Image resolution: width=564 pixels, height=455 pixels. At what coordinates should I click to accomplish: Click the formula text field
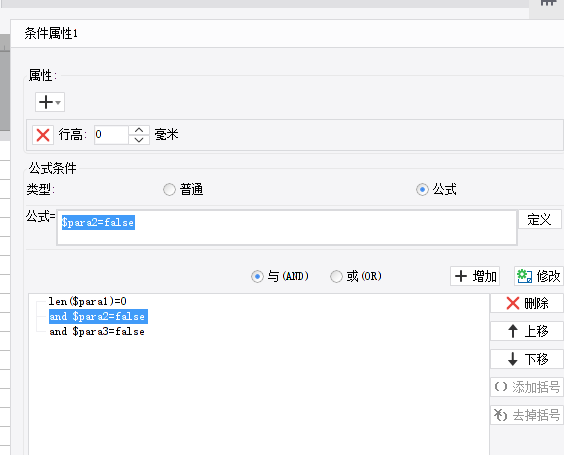287,228
